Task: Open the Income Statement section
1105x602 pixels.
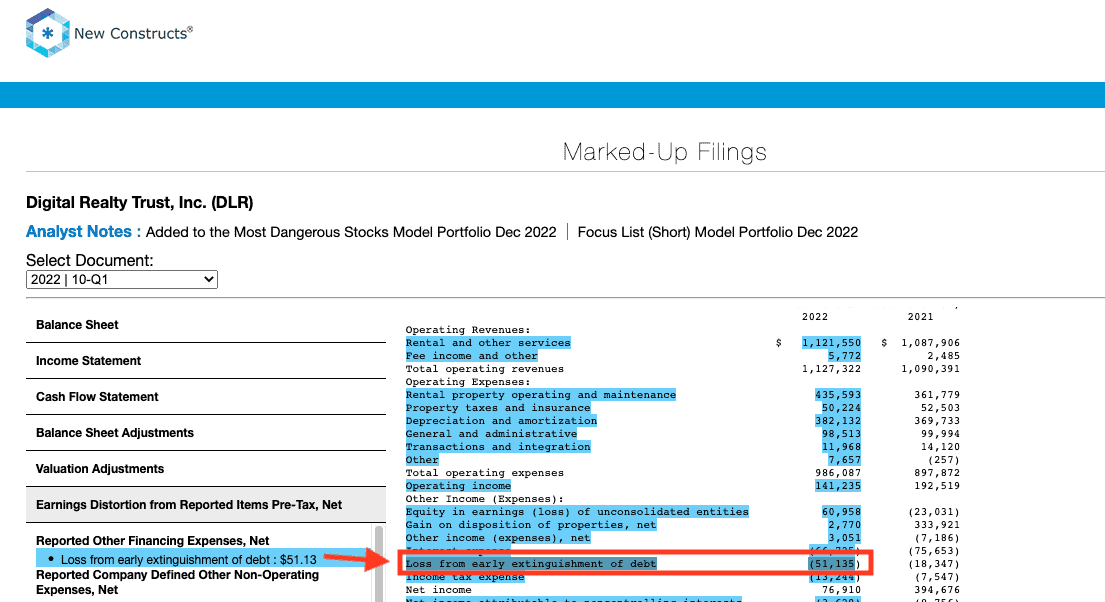Action: click(x=206, y=361)
